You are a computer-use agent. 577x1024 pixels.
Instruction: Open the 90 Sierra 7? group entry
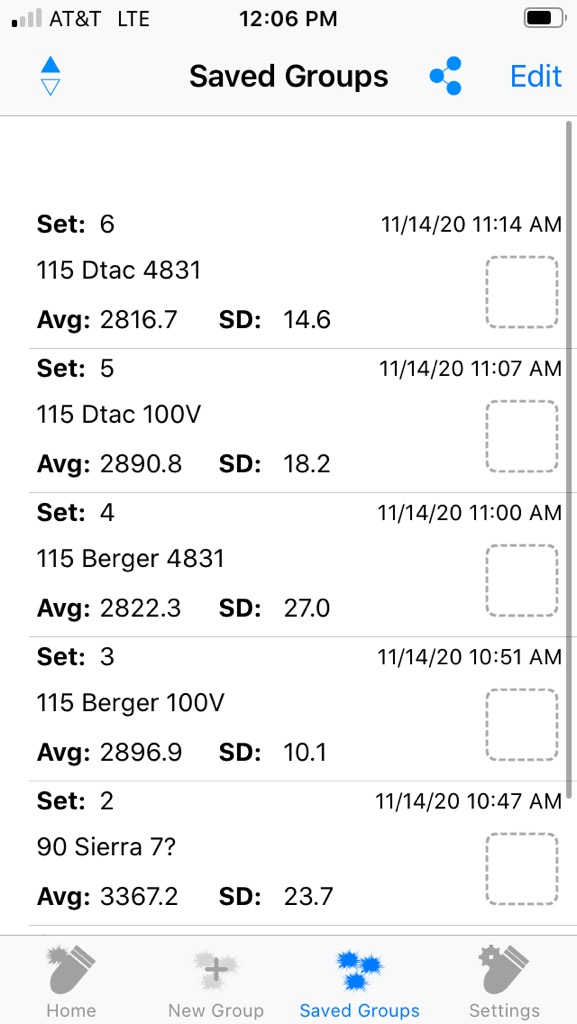pyautogui.click(x=297, y=854)
